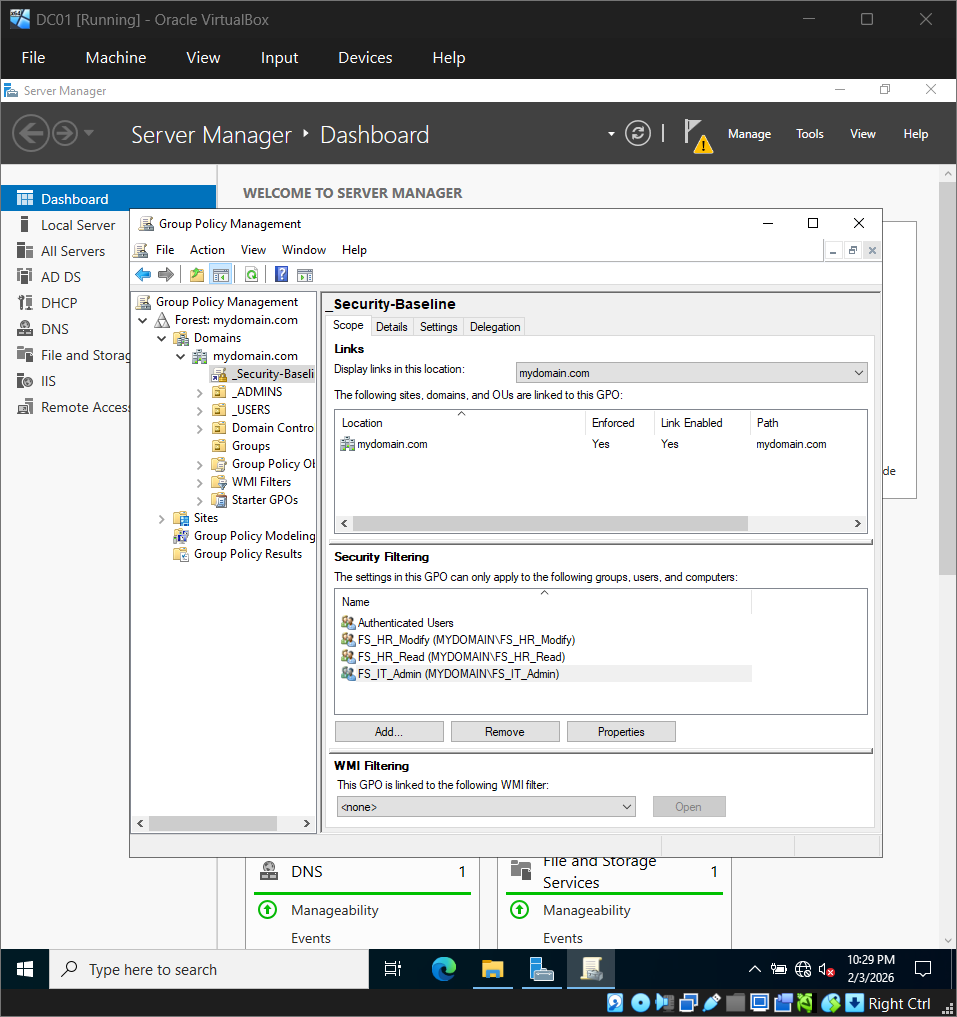957x1017 pixels.
Task: Select Group Policy Results node
Action: pyautogui.click(x=247, y=554)
